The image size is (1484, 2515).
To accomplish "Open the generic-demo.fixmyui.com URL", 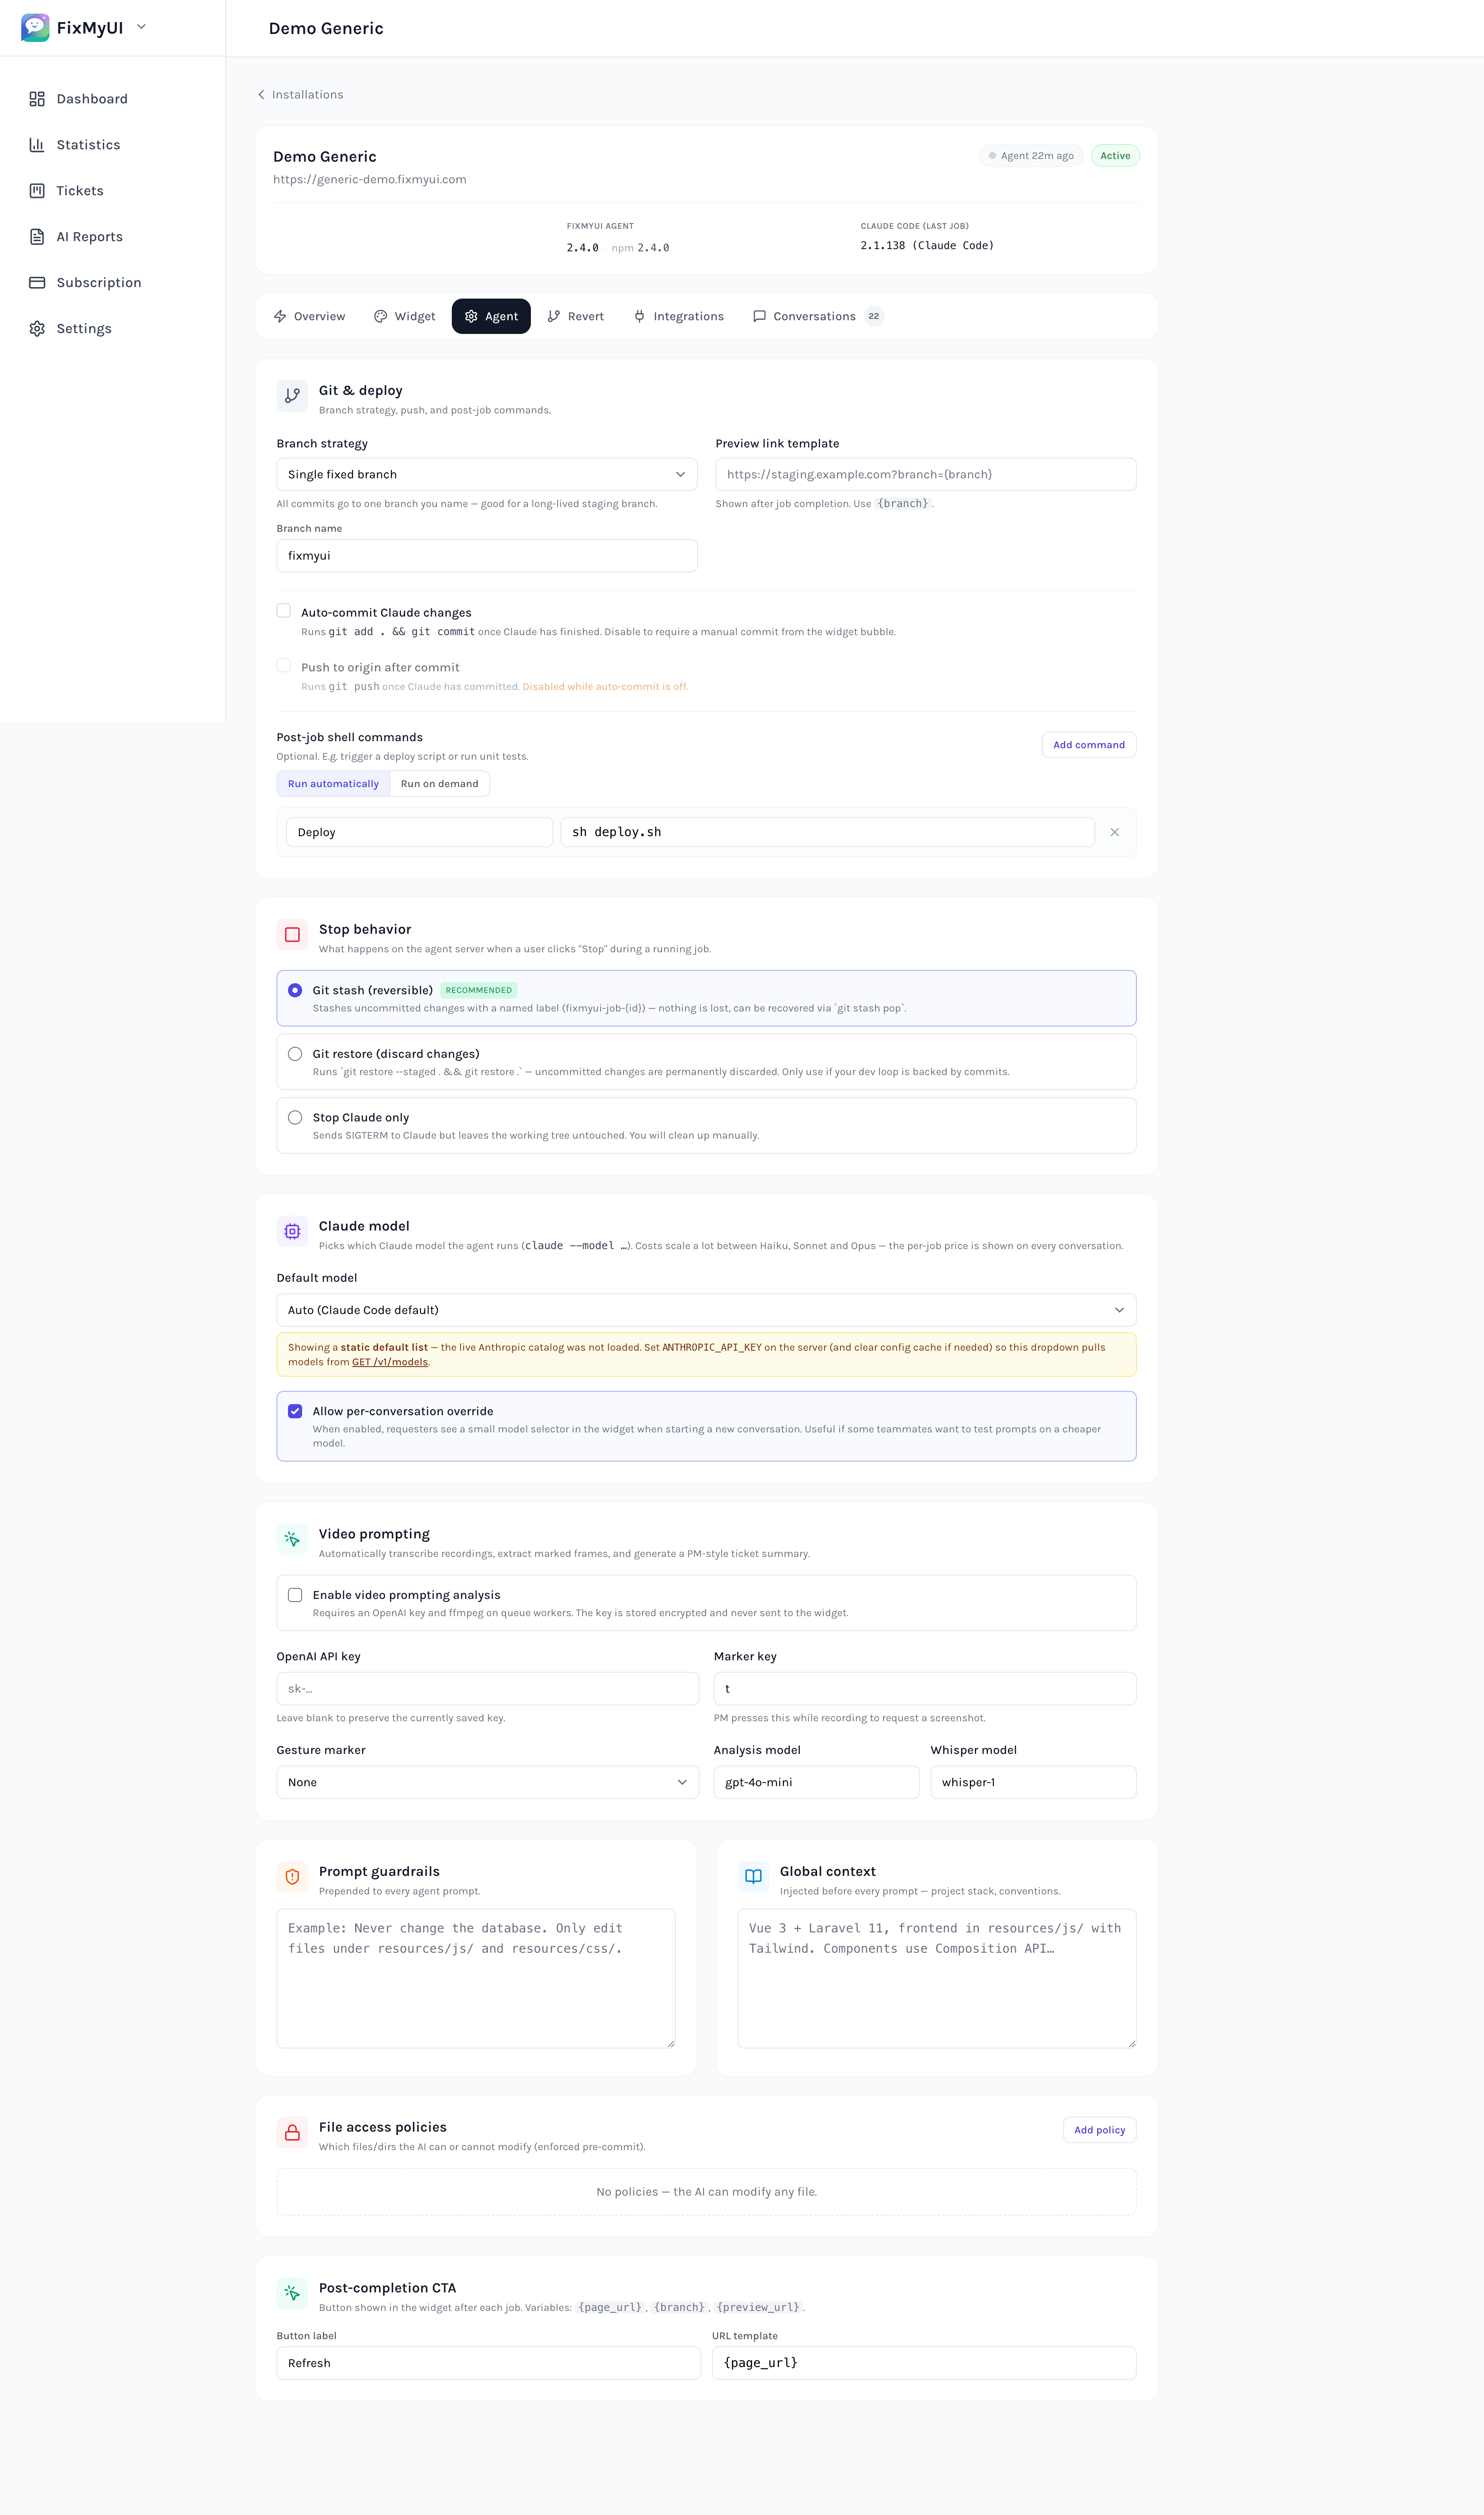I will pos(370,180).
